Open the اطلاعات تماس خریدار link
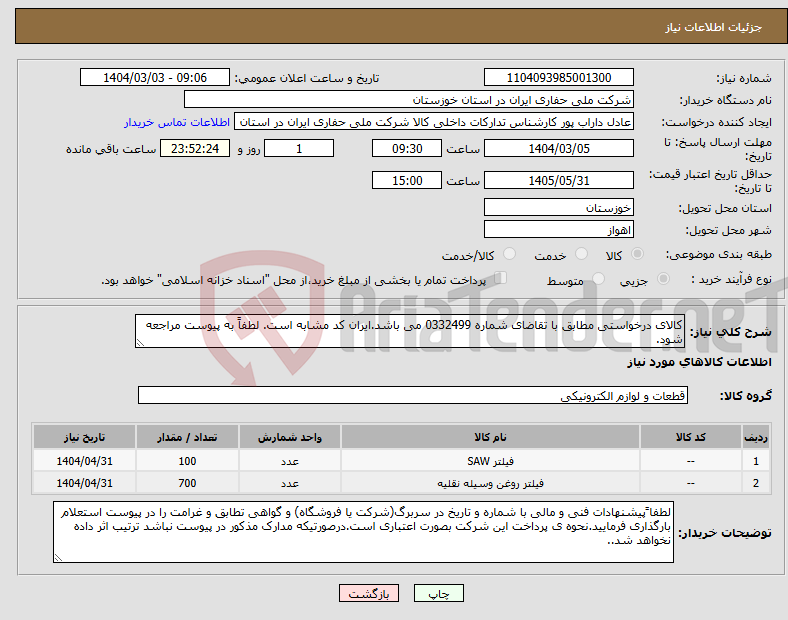 pyautogui.click(x=177, y=122)
